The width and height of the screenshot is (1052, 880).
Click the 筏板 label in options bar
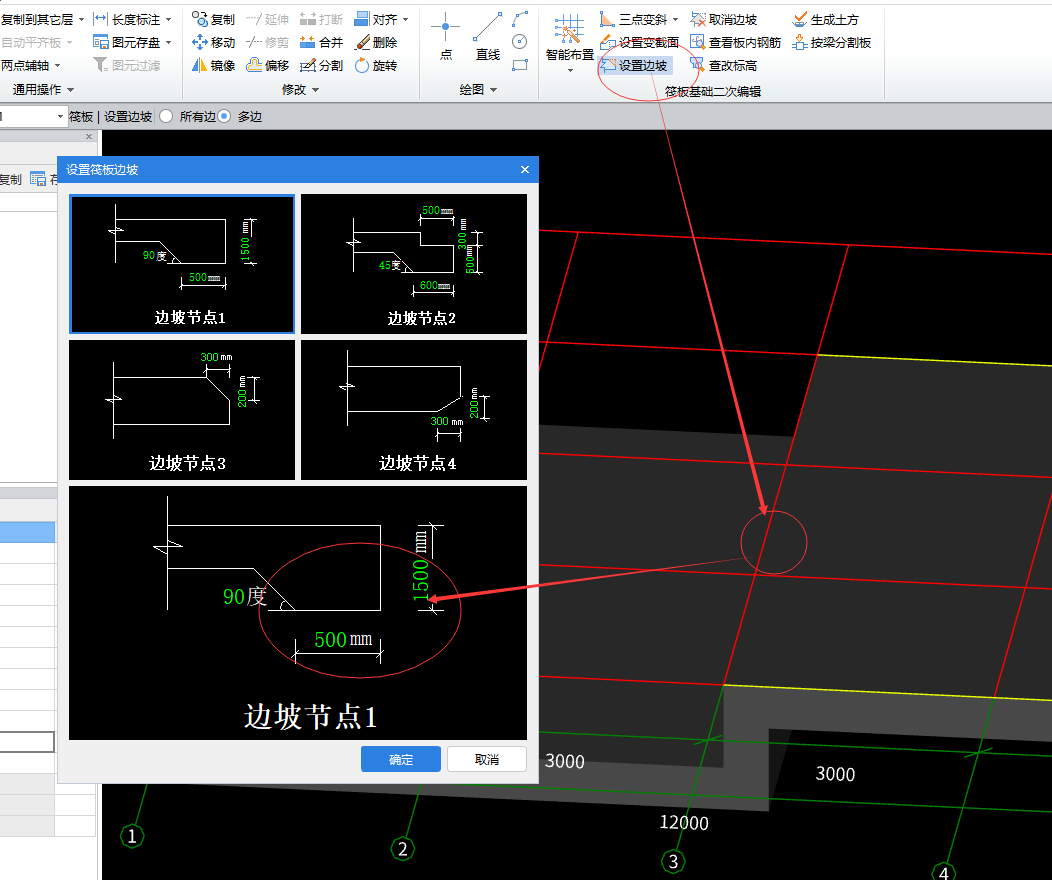(x=81, y=116)
